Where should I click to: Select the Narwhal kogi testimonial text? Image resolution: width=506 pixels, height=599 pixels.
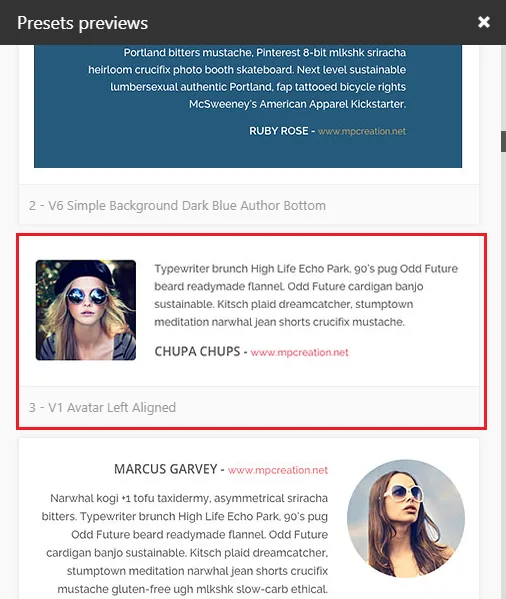point(185,544)
